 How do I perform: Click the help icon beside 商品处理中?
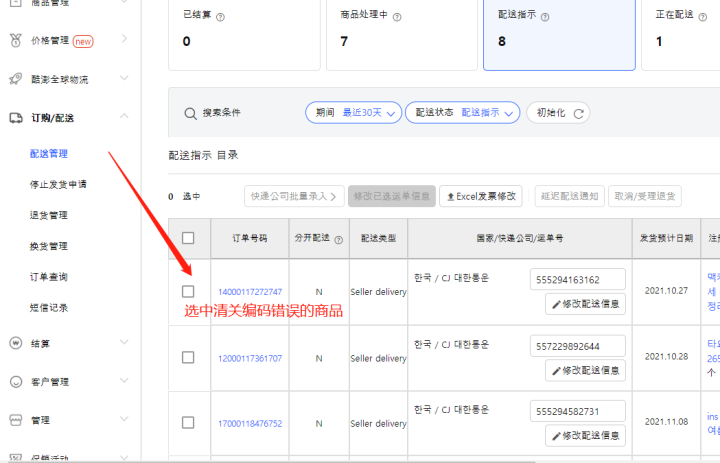tap(397, 17)
